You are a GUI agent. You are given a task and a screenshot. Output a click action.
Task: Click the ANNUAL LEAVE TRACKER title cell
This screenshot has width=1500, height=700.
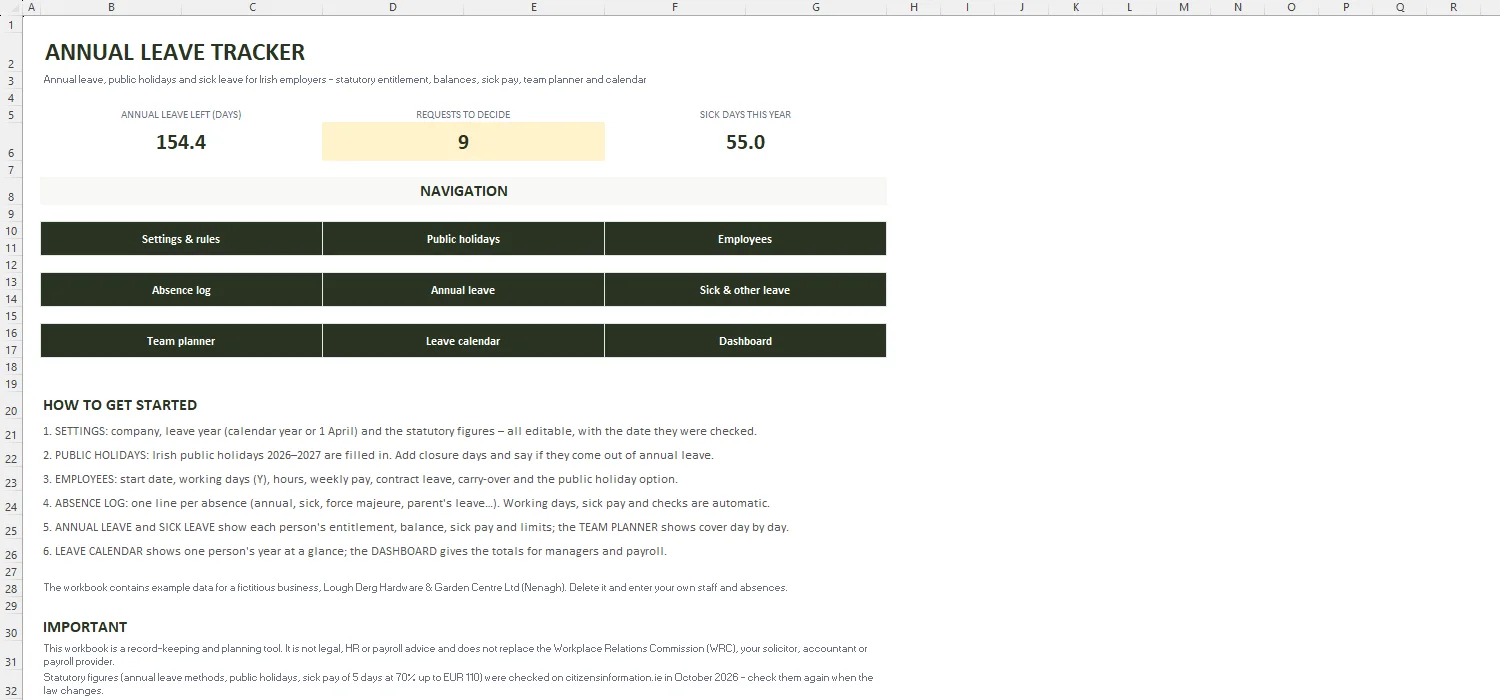pos(175,52)
